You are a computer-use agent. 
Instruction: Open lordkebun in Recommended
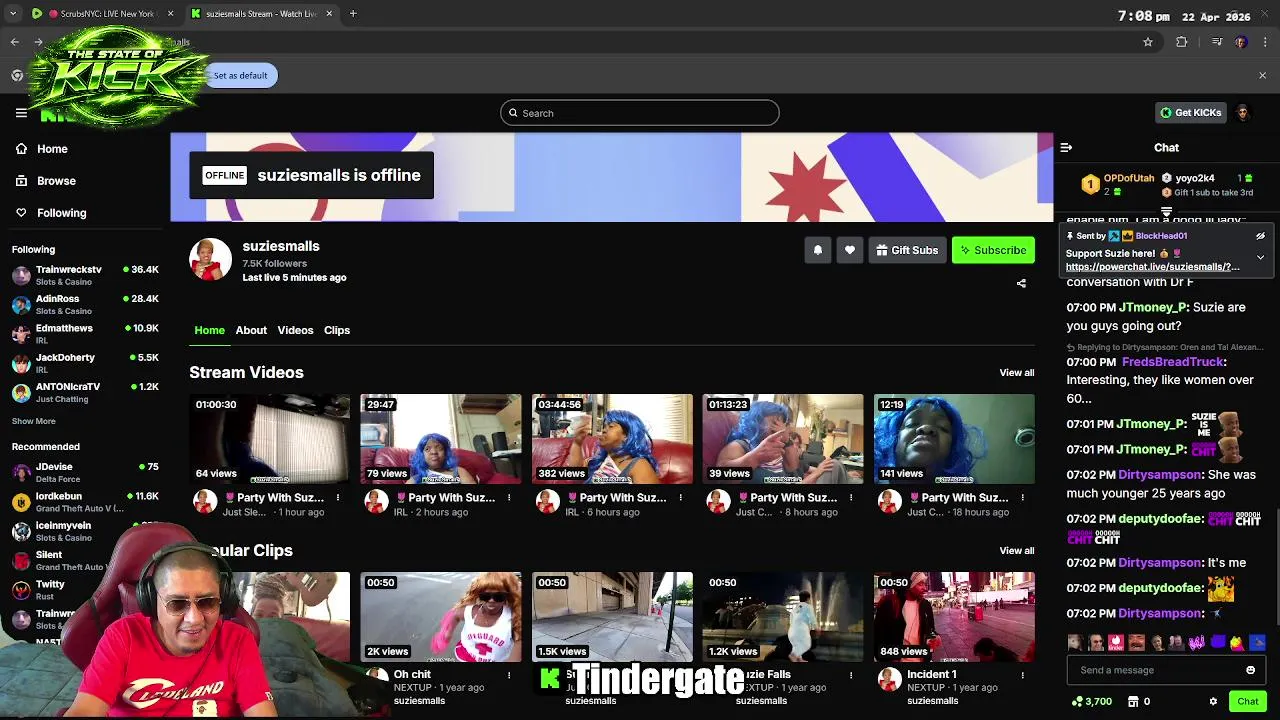[85, 502]
